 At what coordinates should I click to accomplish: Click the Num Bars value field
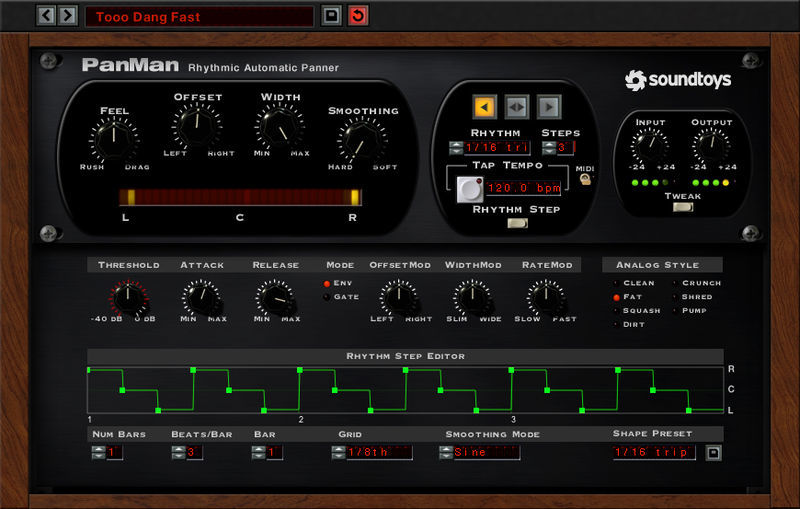114,452
